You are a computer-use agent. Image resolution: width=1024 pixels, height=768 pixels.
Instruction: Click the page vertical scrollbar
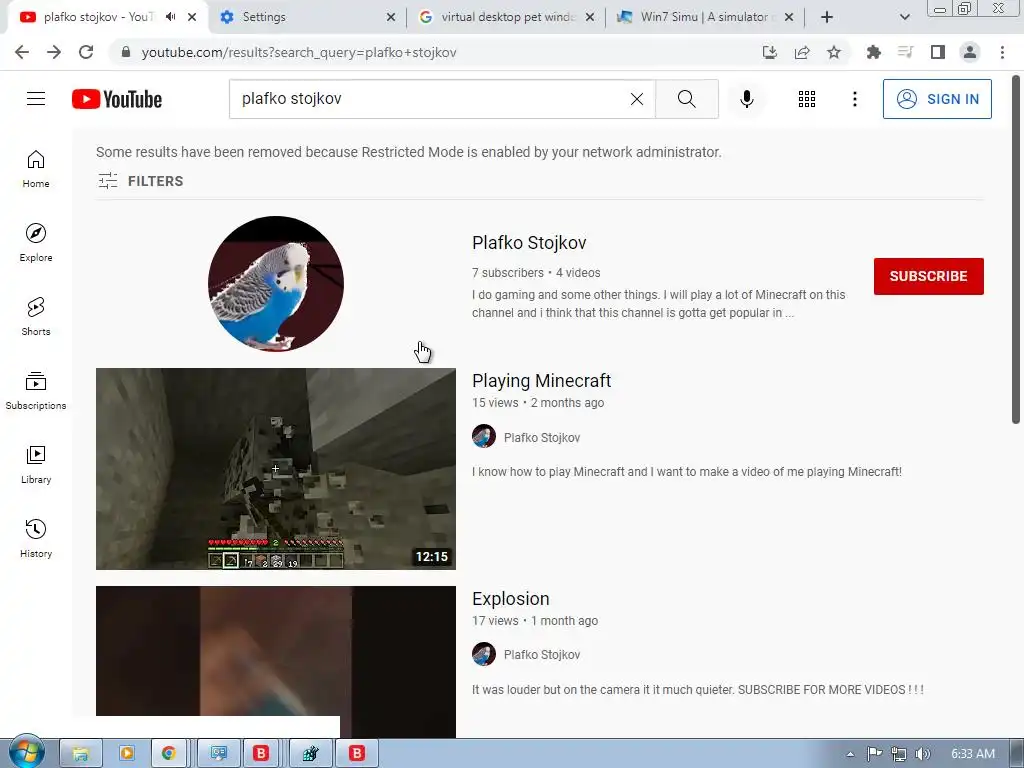coord(1016,251)
